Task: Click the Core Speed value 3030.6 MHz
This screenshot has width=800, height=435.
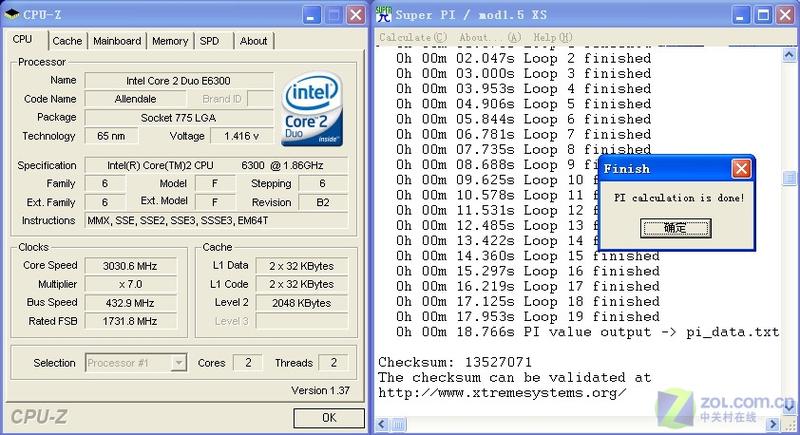Action: click(x=130, y=266)
